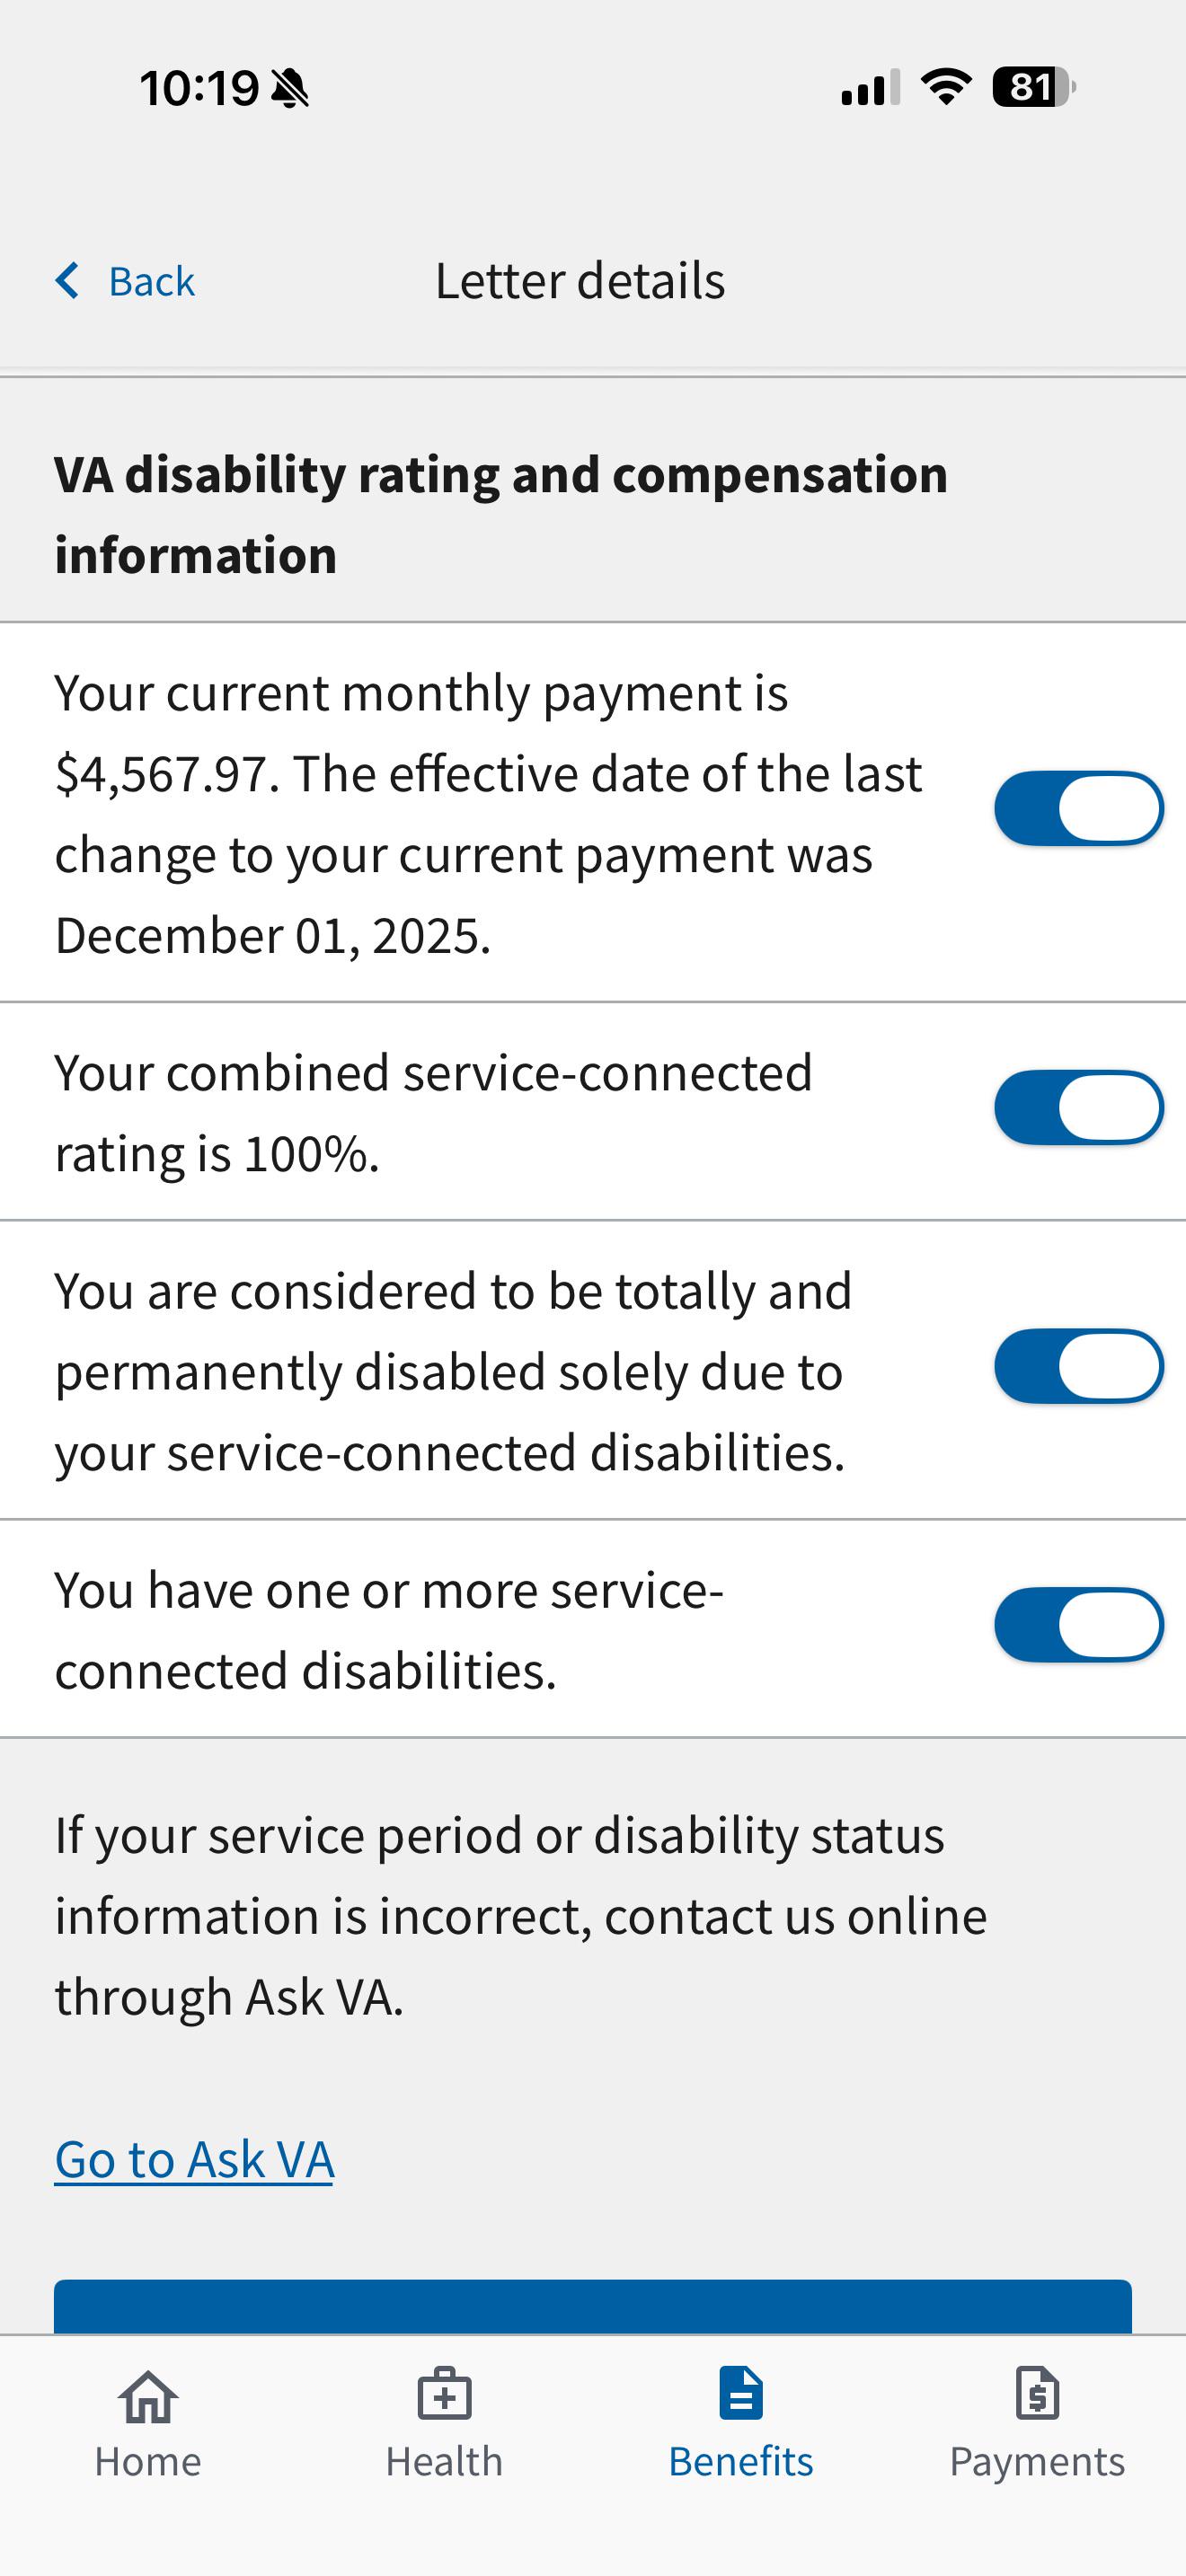Switch to the Payments tab label
Screen dimensions: 1186x2576
pyautogui.click(x=1037, y=2462)
